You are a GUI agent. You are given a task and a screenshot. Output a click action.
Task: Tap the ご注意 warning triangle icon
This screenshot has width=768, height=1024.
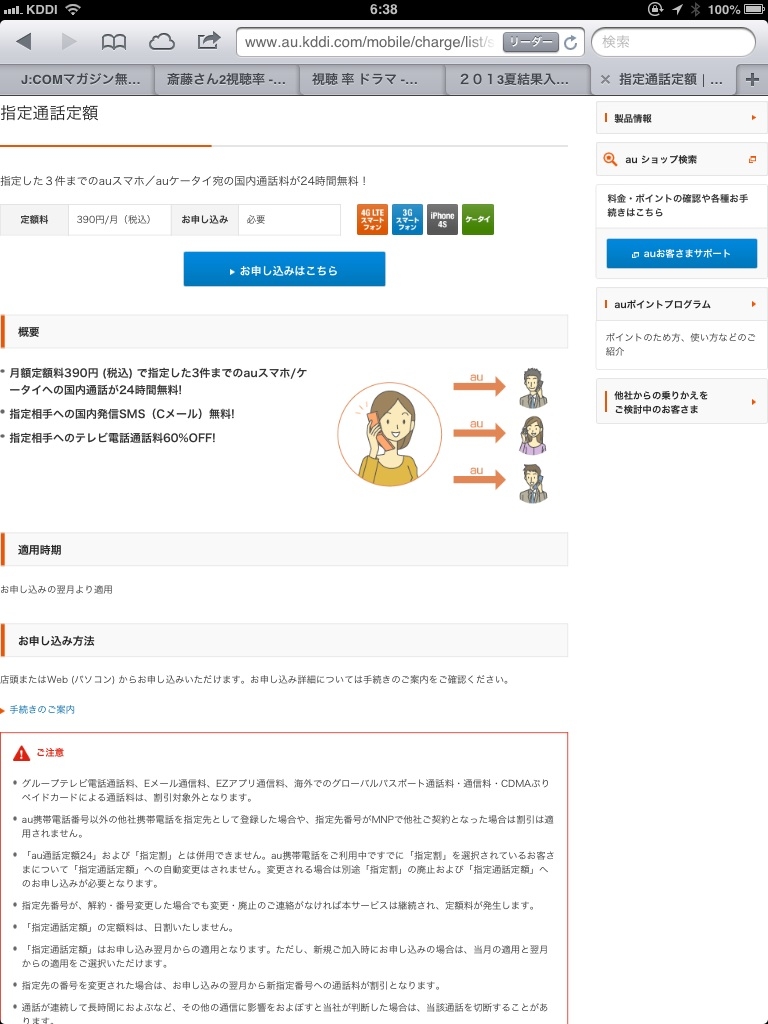[x=22, y=753]
